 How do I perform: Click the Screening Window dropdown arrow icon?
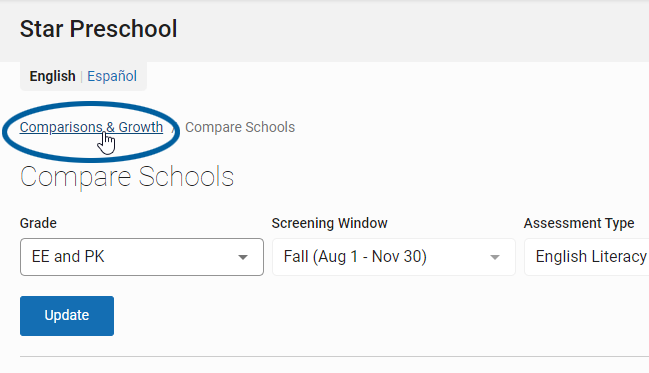pos(495,257)
